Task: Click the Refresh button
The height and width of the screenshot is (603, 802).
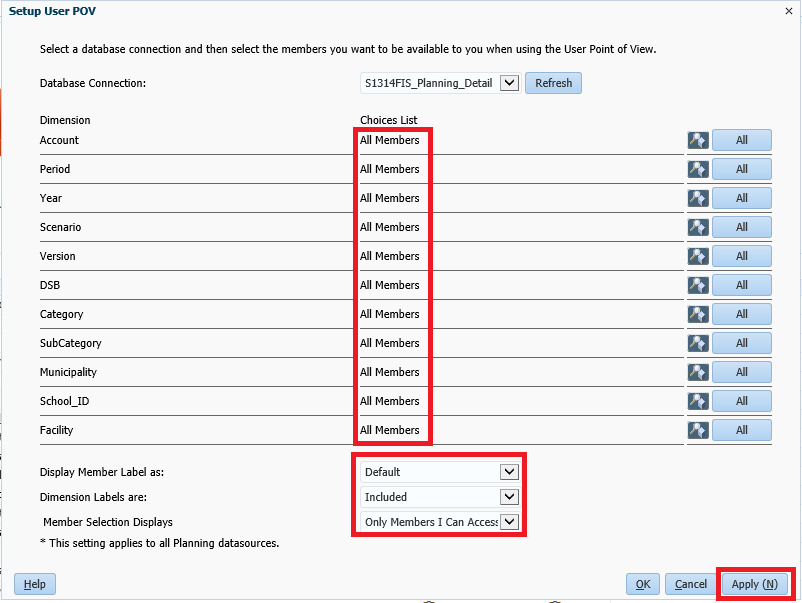Action: [x=553, y=83]
